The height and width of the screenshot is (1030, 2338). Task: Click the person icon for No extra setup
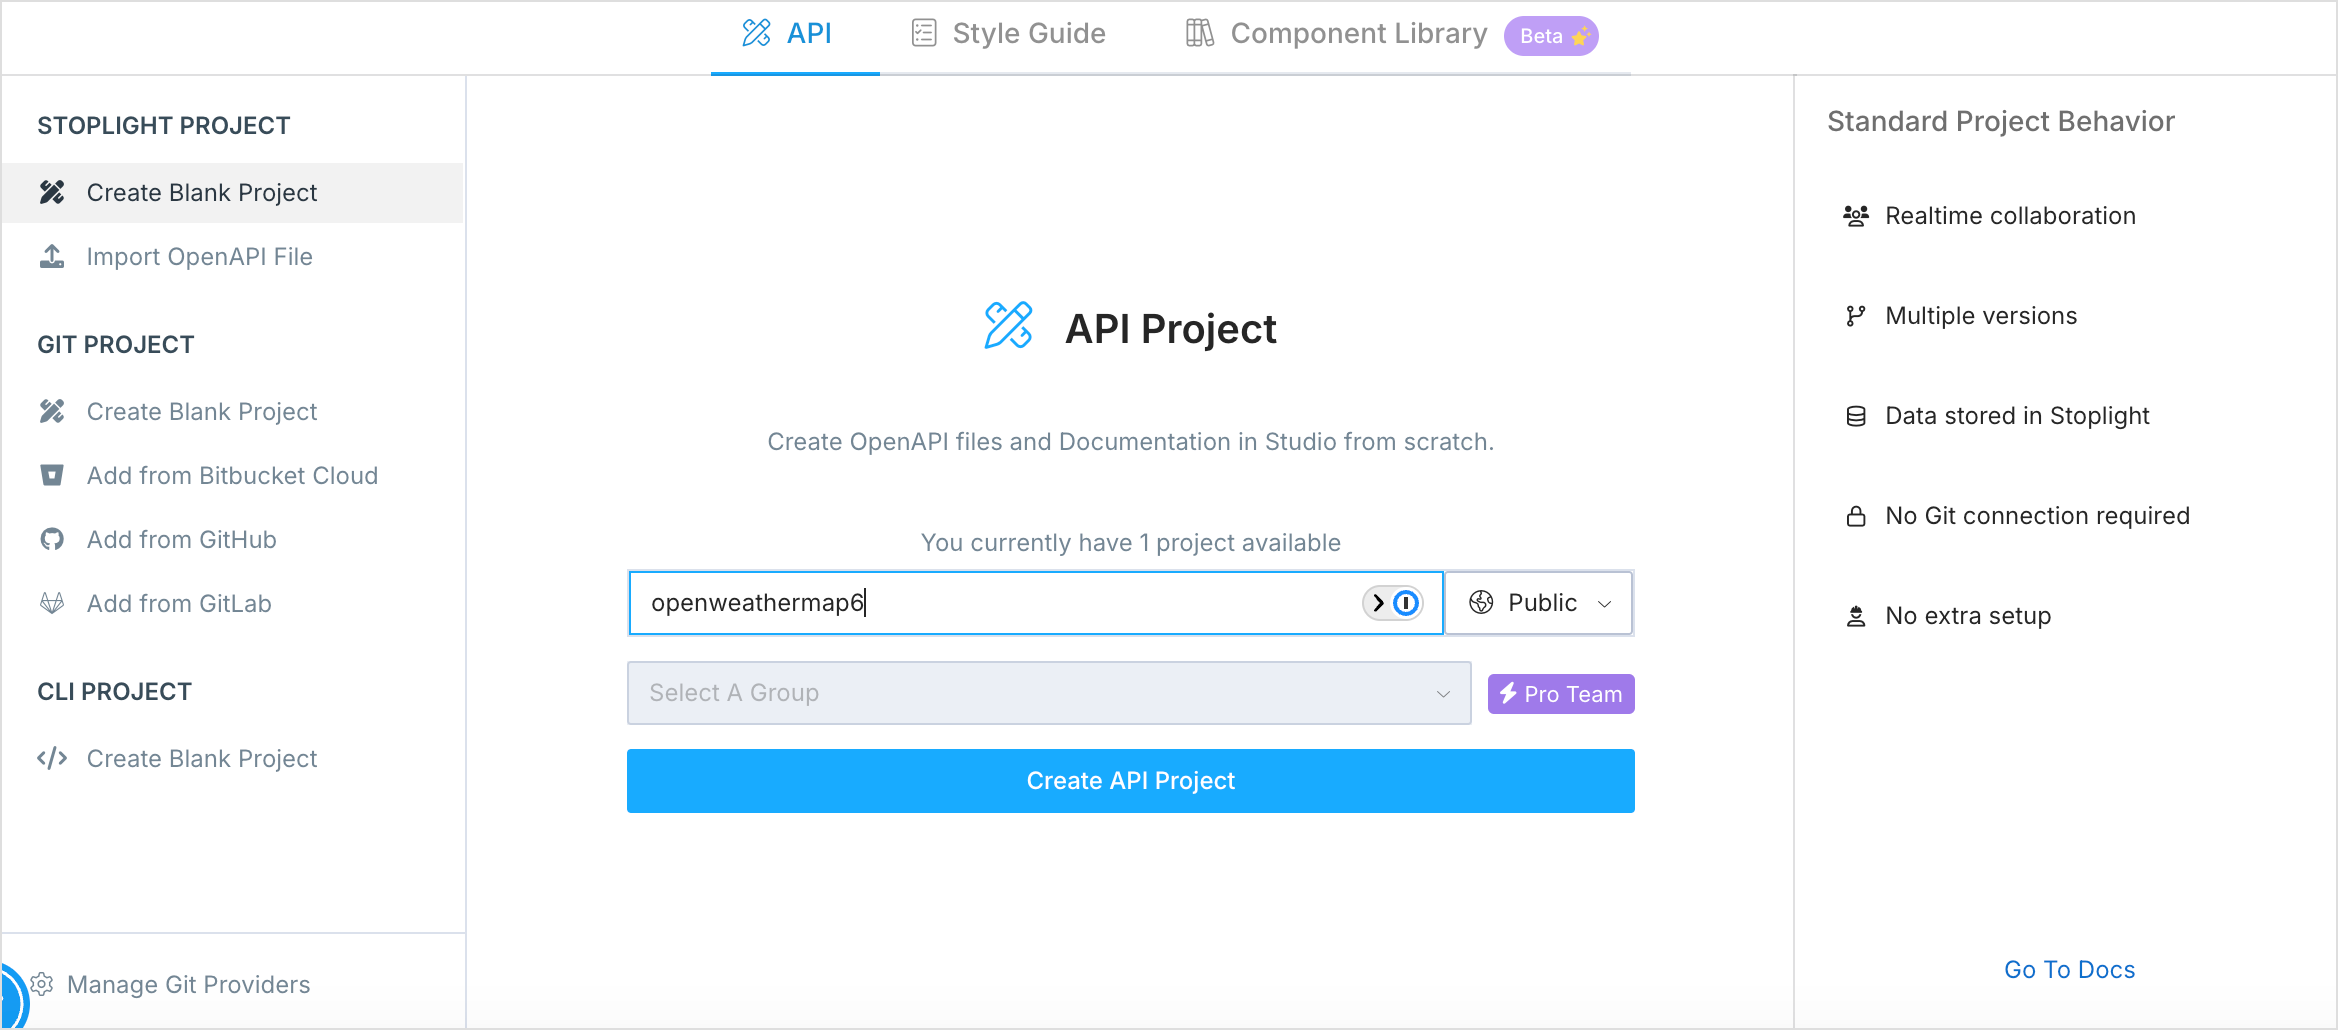[x=1856, y=616]
